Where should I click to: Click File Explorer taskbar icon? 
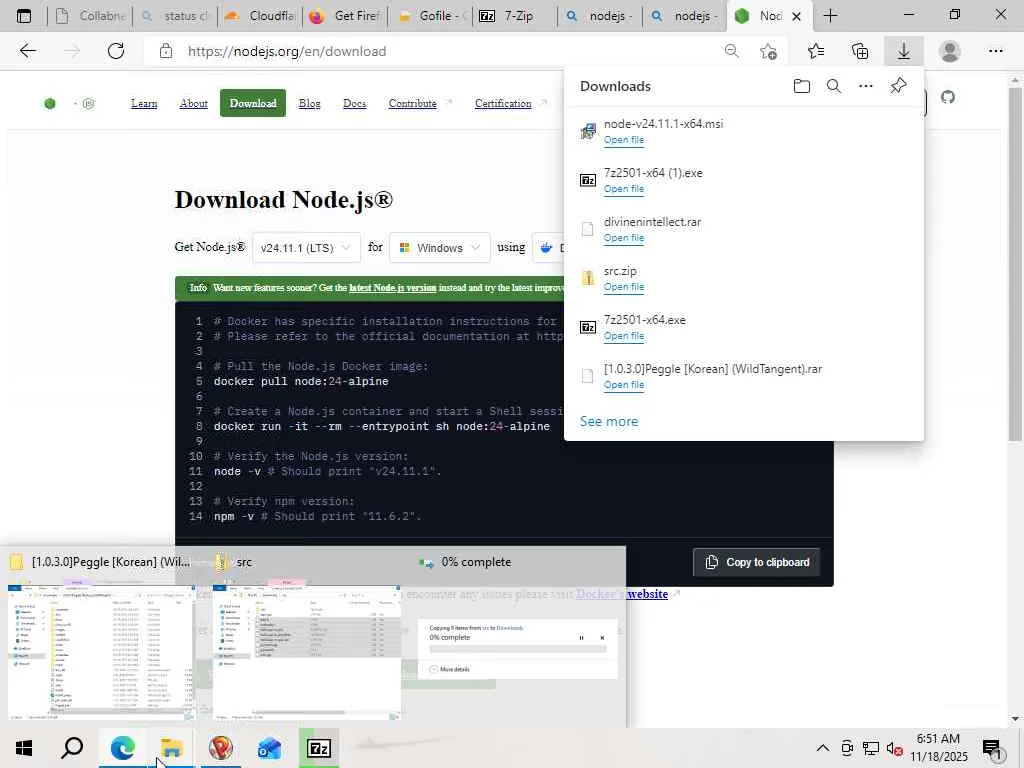(x=171, y=748)
